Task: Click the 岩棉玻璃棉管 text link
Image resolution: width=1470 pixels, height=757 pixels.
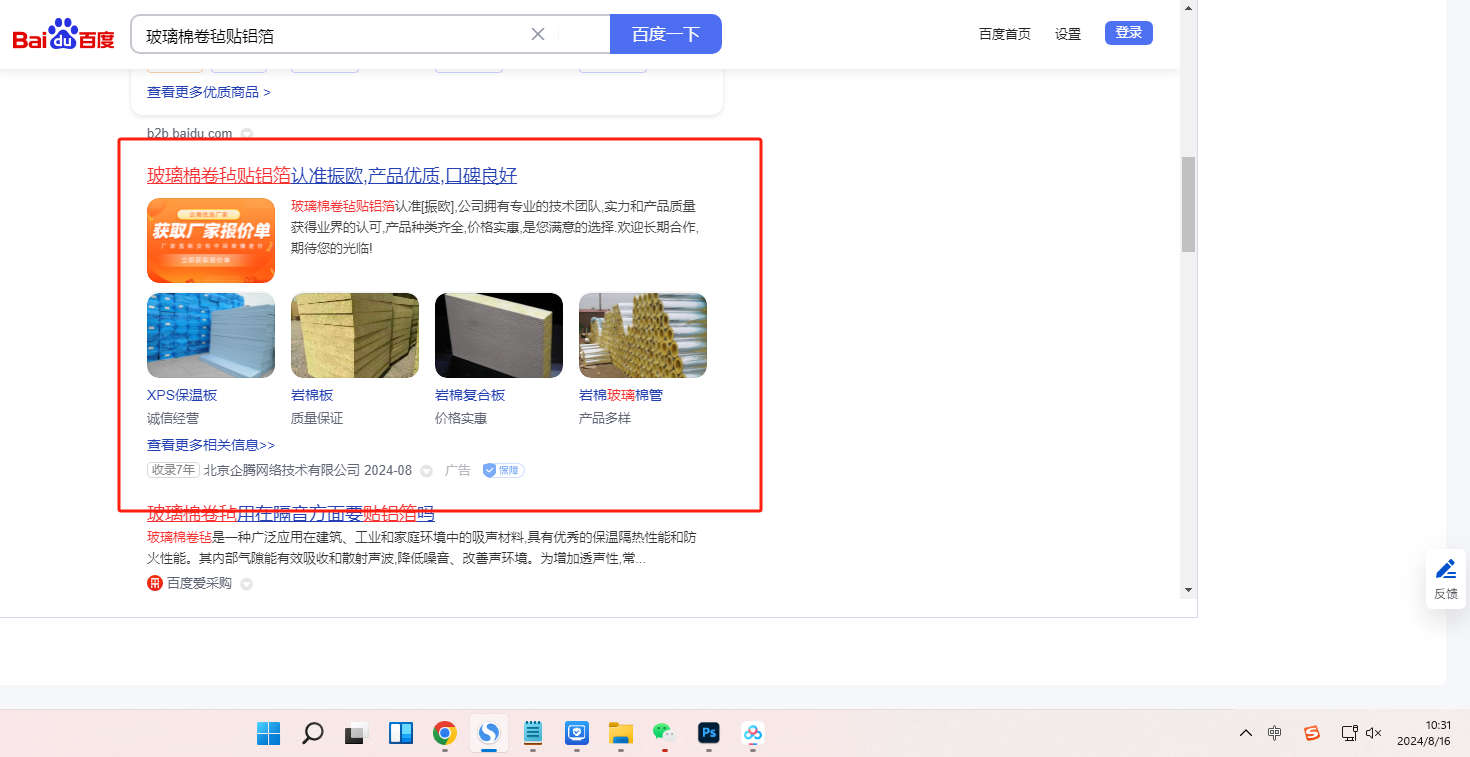Action: [621, 395]
